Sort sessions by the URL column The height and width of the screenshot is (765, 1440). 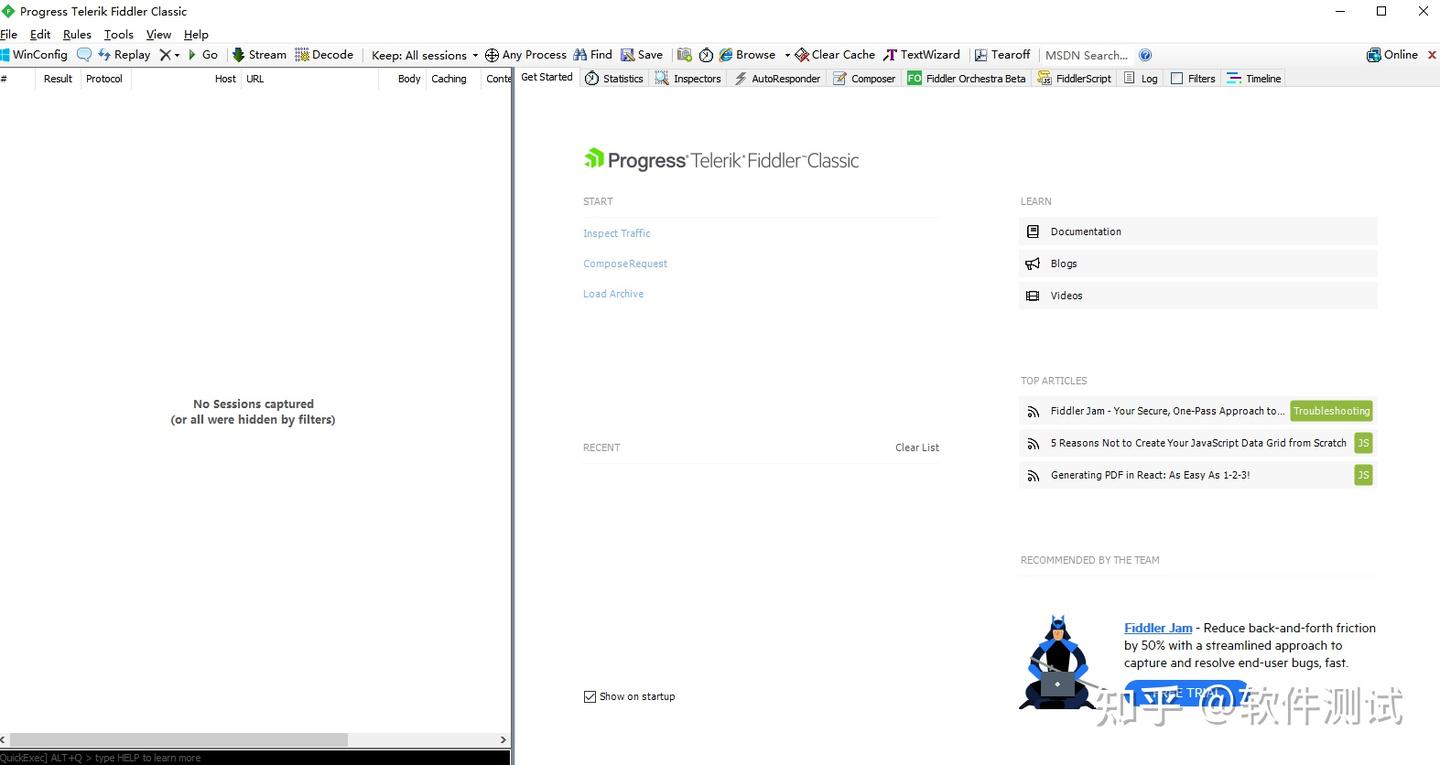tap(310, 79)
